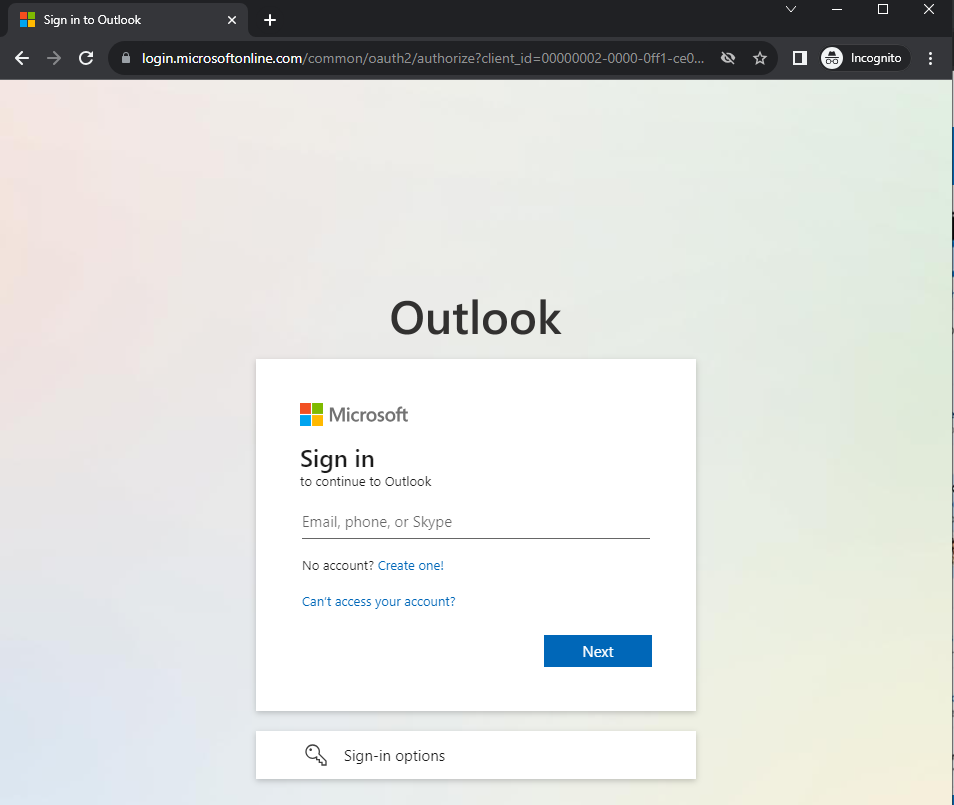Click the browser forward arrow
This screenshot has width=954, height=805.
[54, 58]
